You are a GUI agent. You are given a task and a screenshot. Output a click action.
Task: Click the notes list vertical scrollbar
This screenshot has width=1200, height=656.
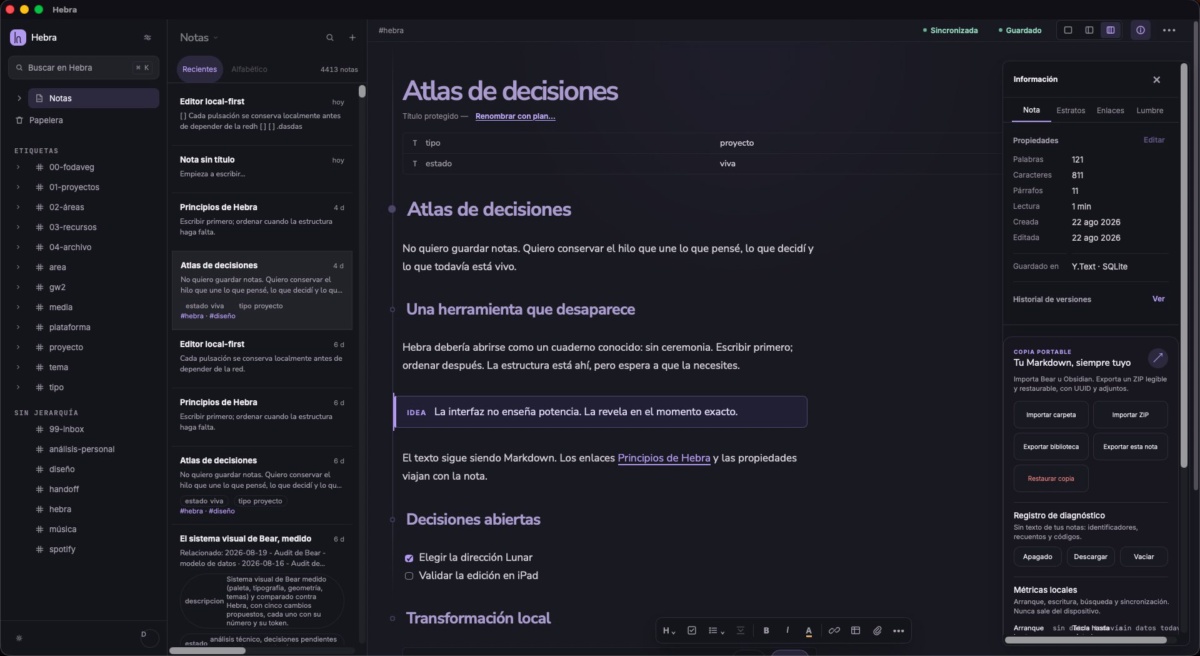[x=362, y=91]
